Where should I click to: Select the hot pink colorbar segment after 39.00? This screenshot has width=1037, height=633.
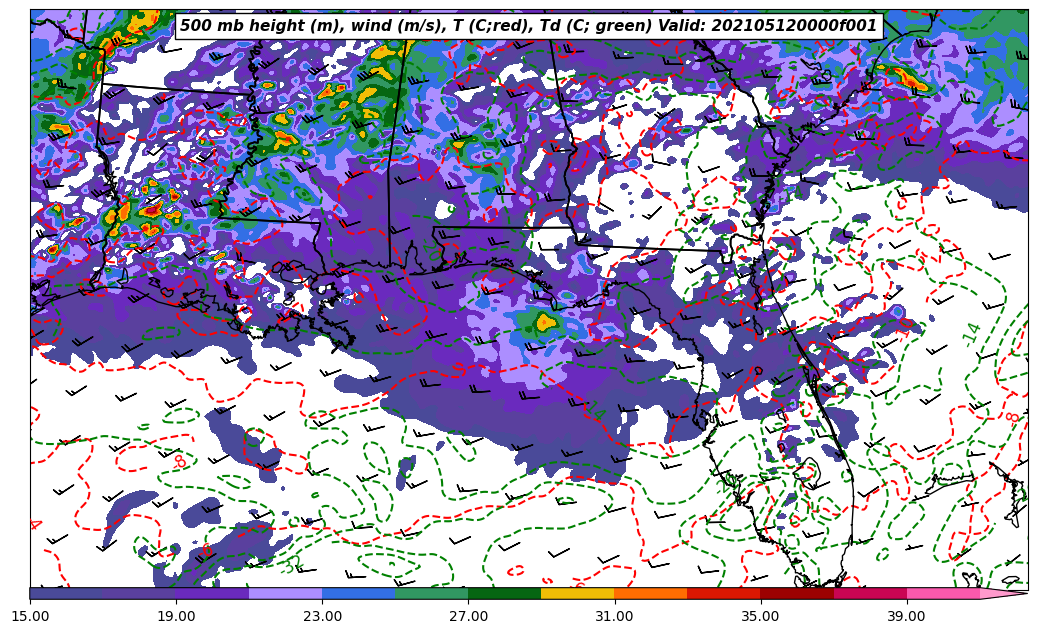tap(943, 593)
